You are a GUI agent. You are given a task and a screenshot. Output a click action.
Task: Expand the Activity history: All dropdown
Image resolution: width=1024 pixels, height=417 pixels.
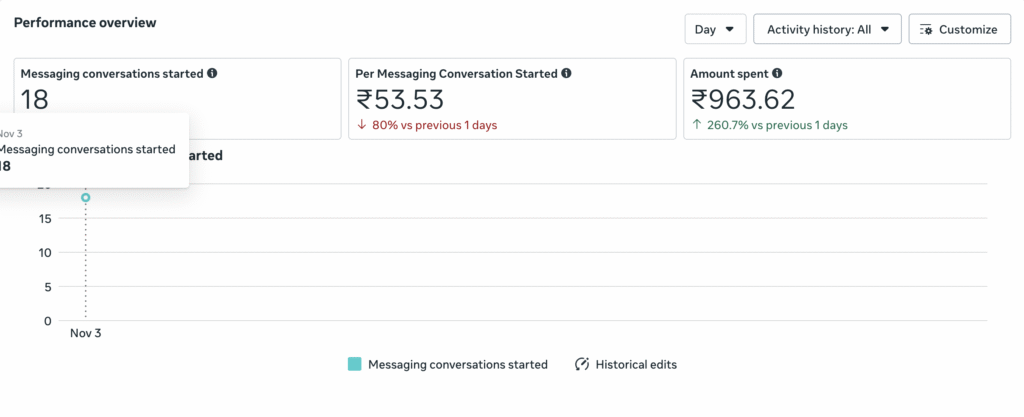pyautogui.click(x=827, y=29)
